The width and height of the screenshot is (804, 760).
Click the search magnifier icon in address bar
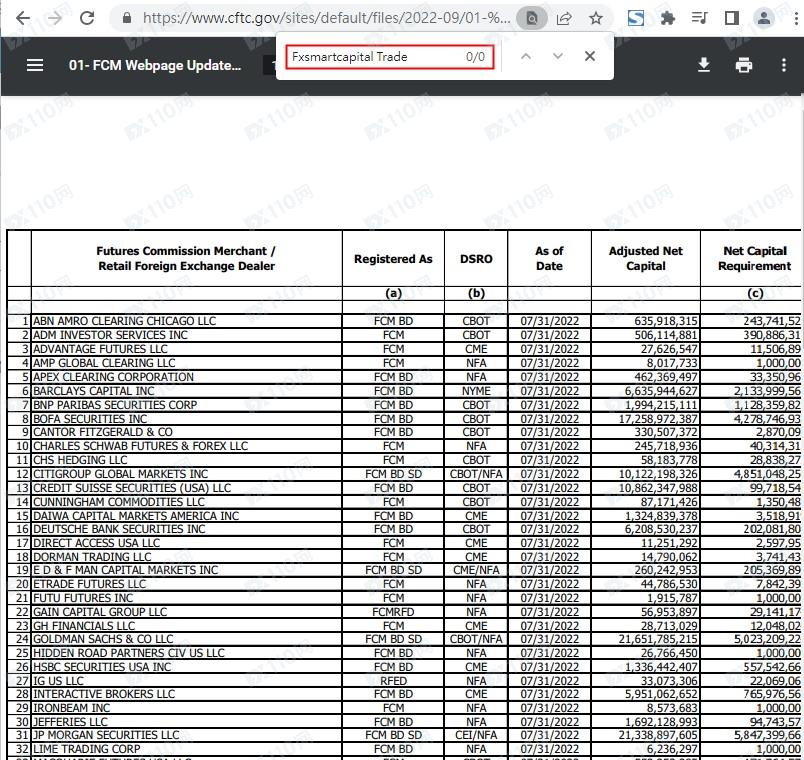pos(533,18)
